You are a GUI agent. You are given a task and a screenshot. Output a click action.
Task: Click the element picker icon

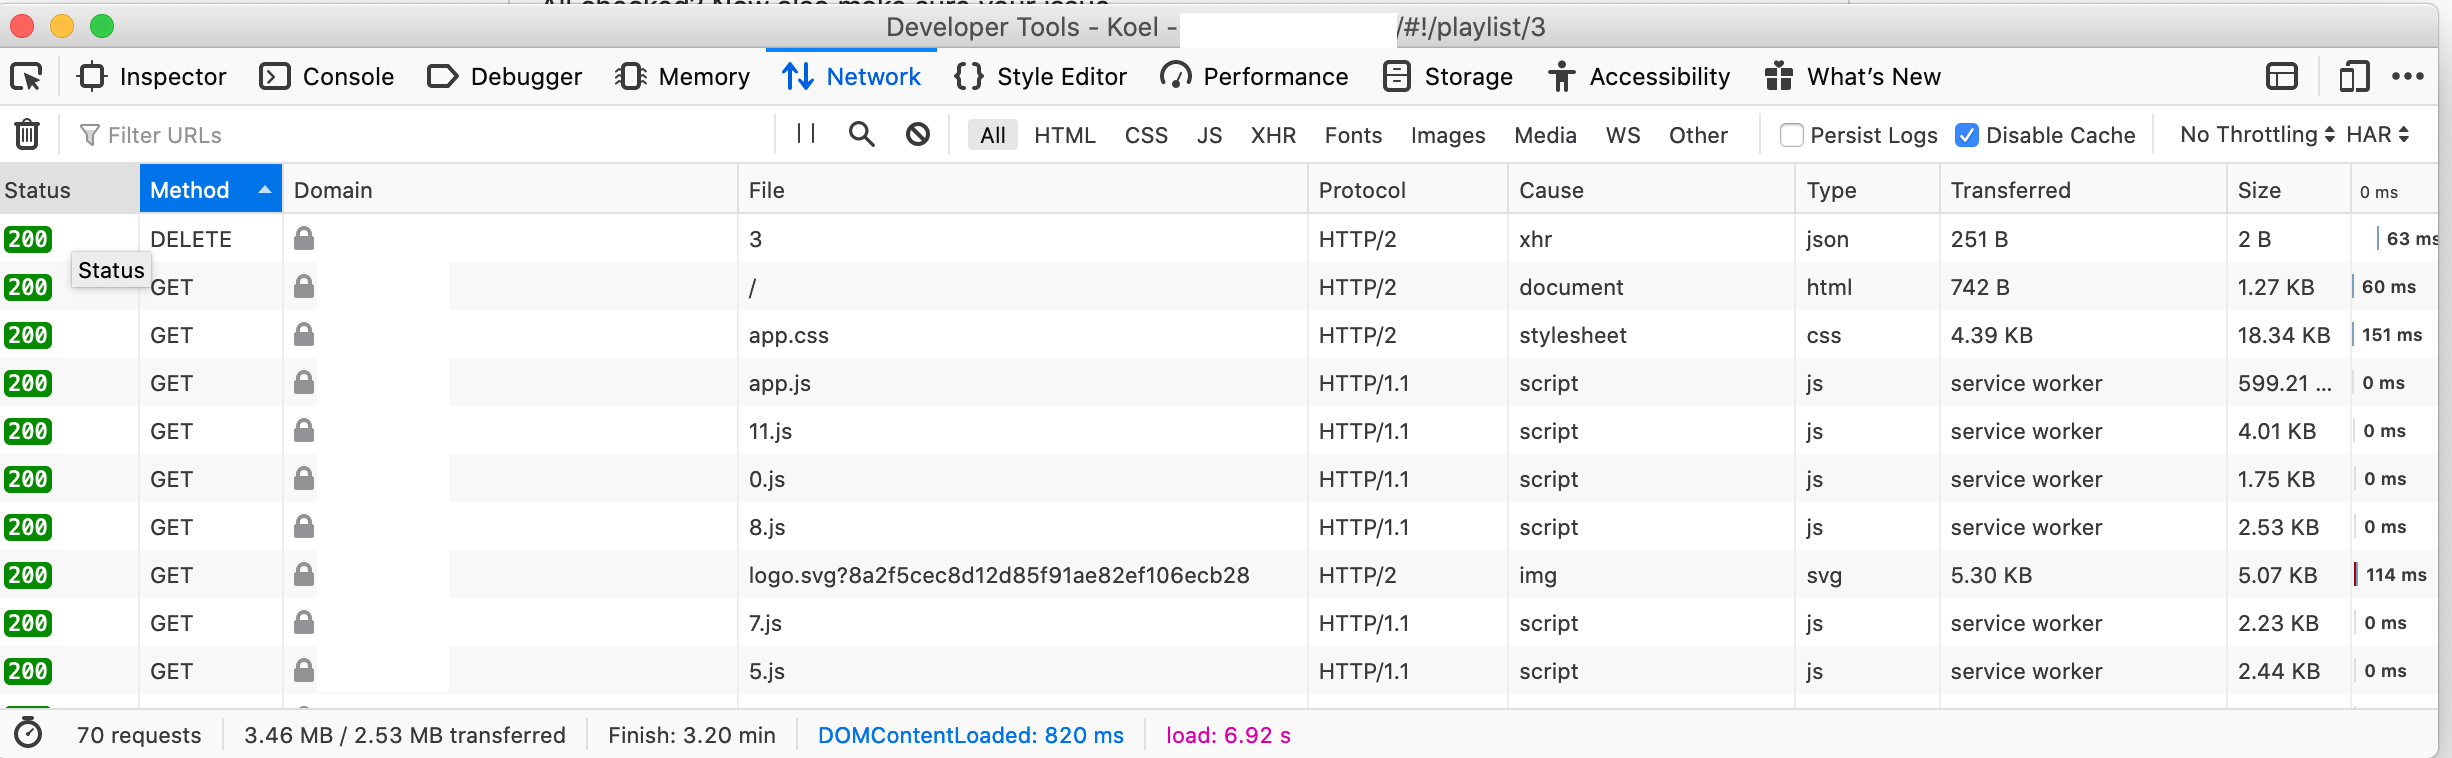(26, 77)
